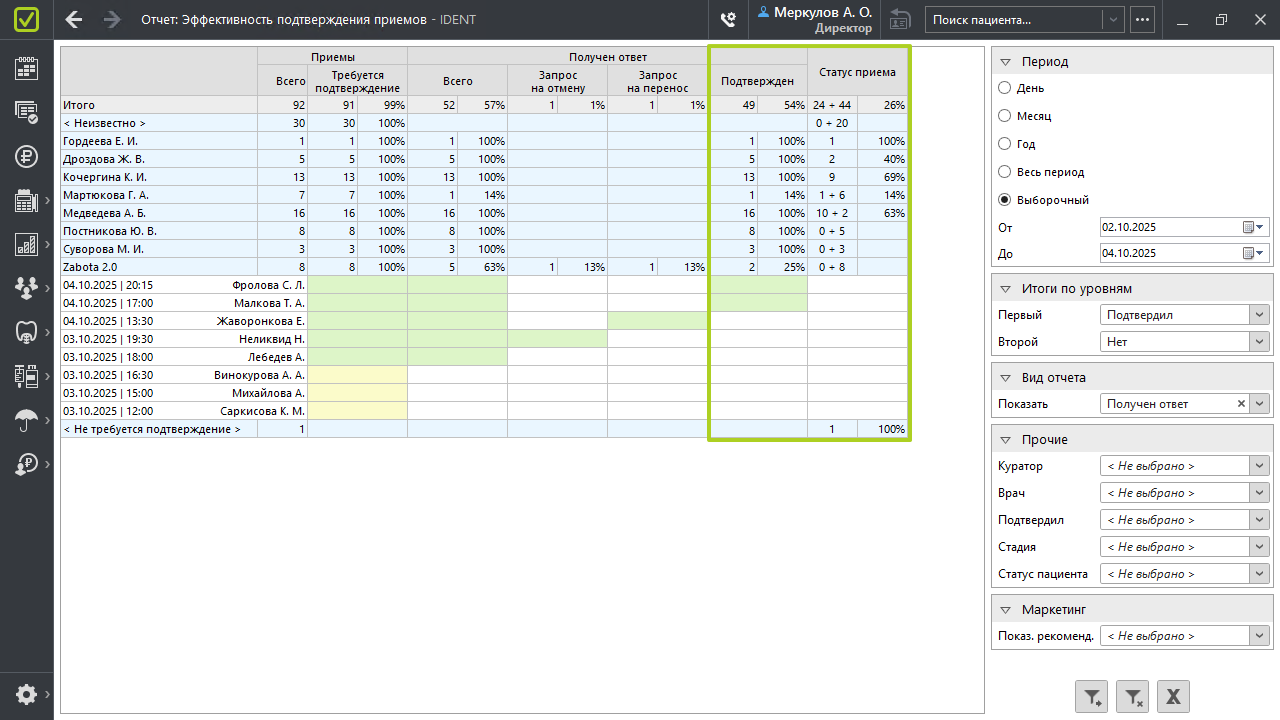Screen dimensions: 1280x720
Task: Go back with the left arrow
Action: pos(74,19)
